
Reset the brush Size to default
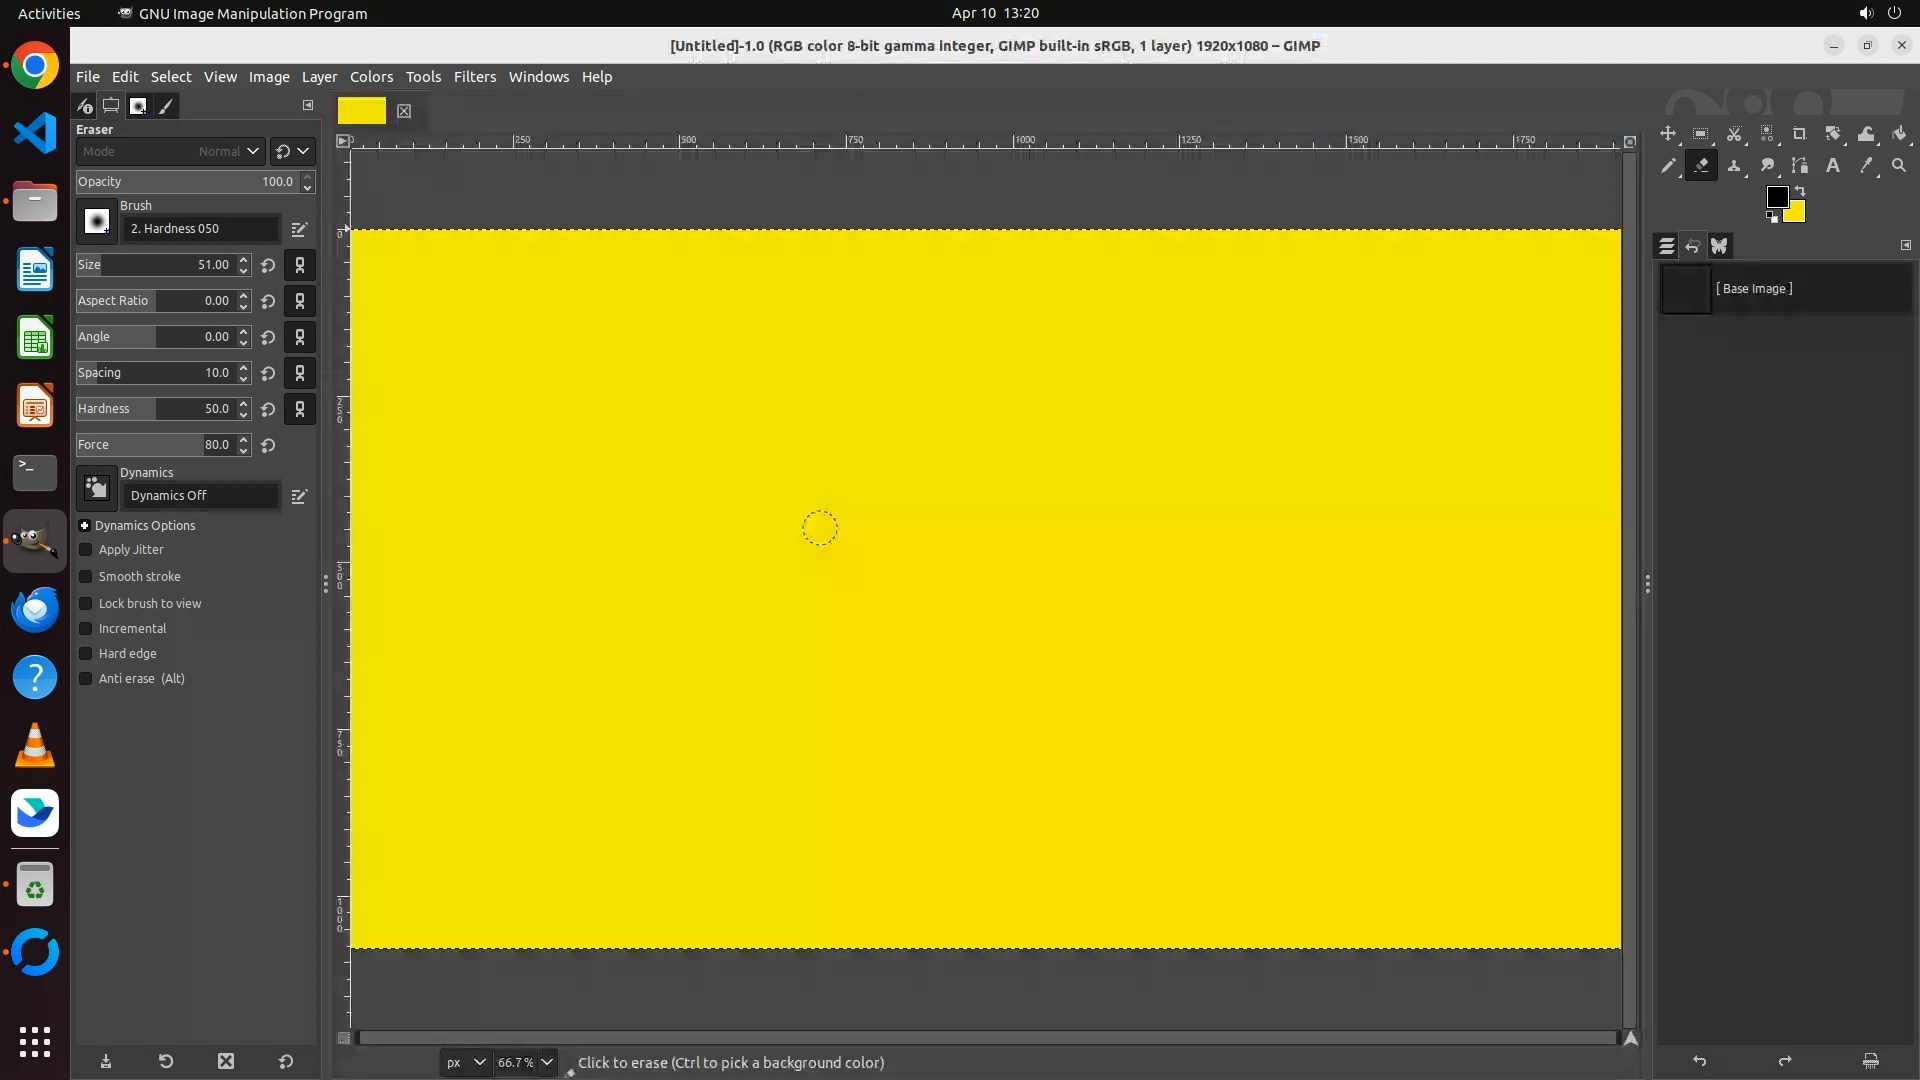click(x=268, y=266)
